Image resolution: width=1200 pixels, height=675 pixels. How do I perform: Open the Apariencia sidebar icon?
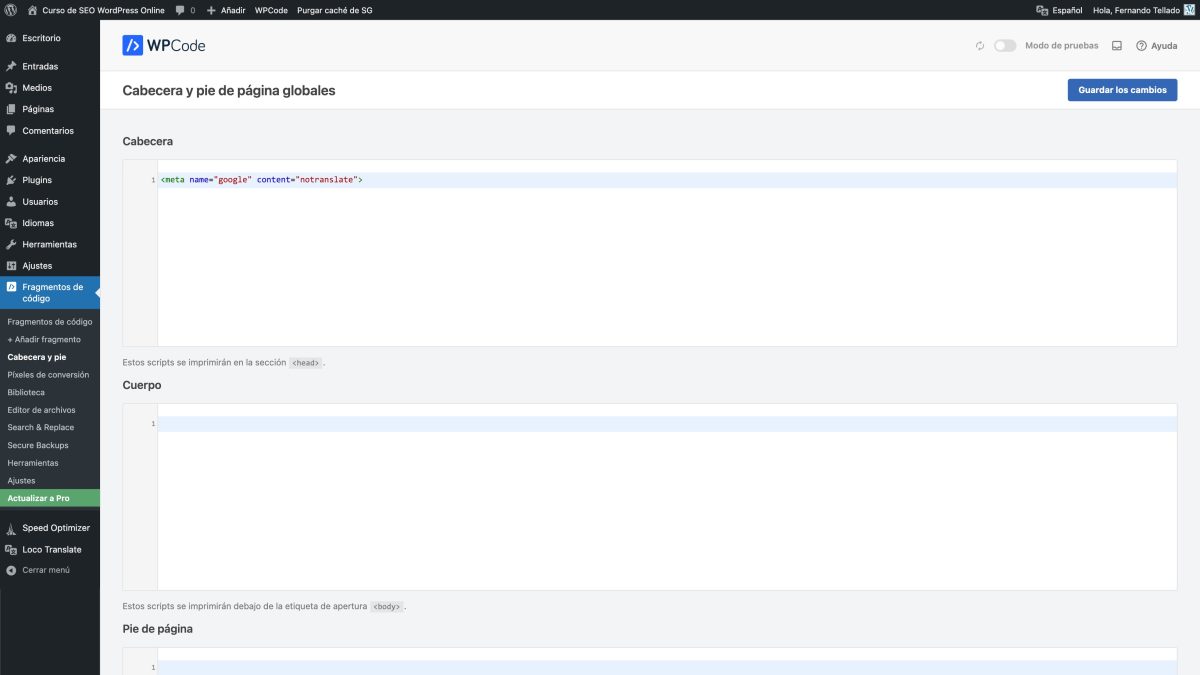9,158
